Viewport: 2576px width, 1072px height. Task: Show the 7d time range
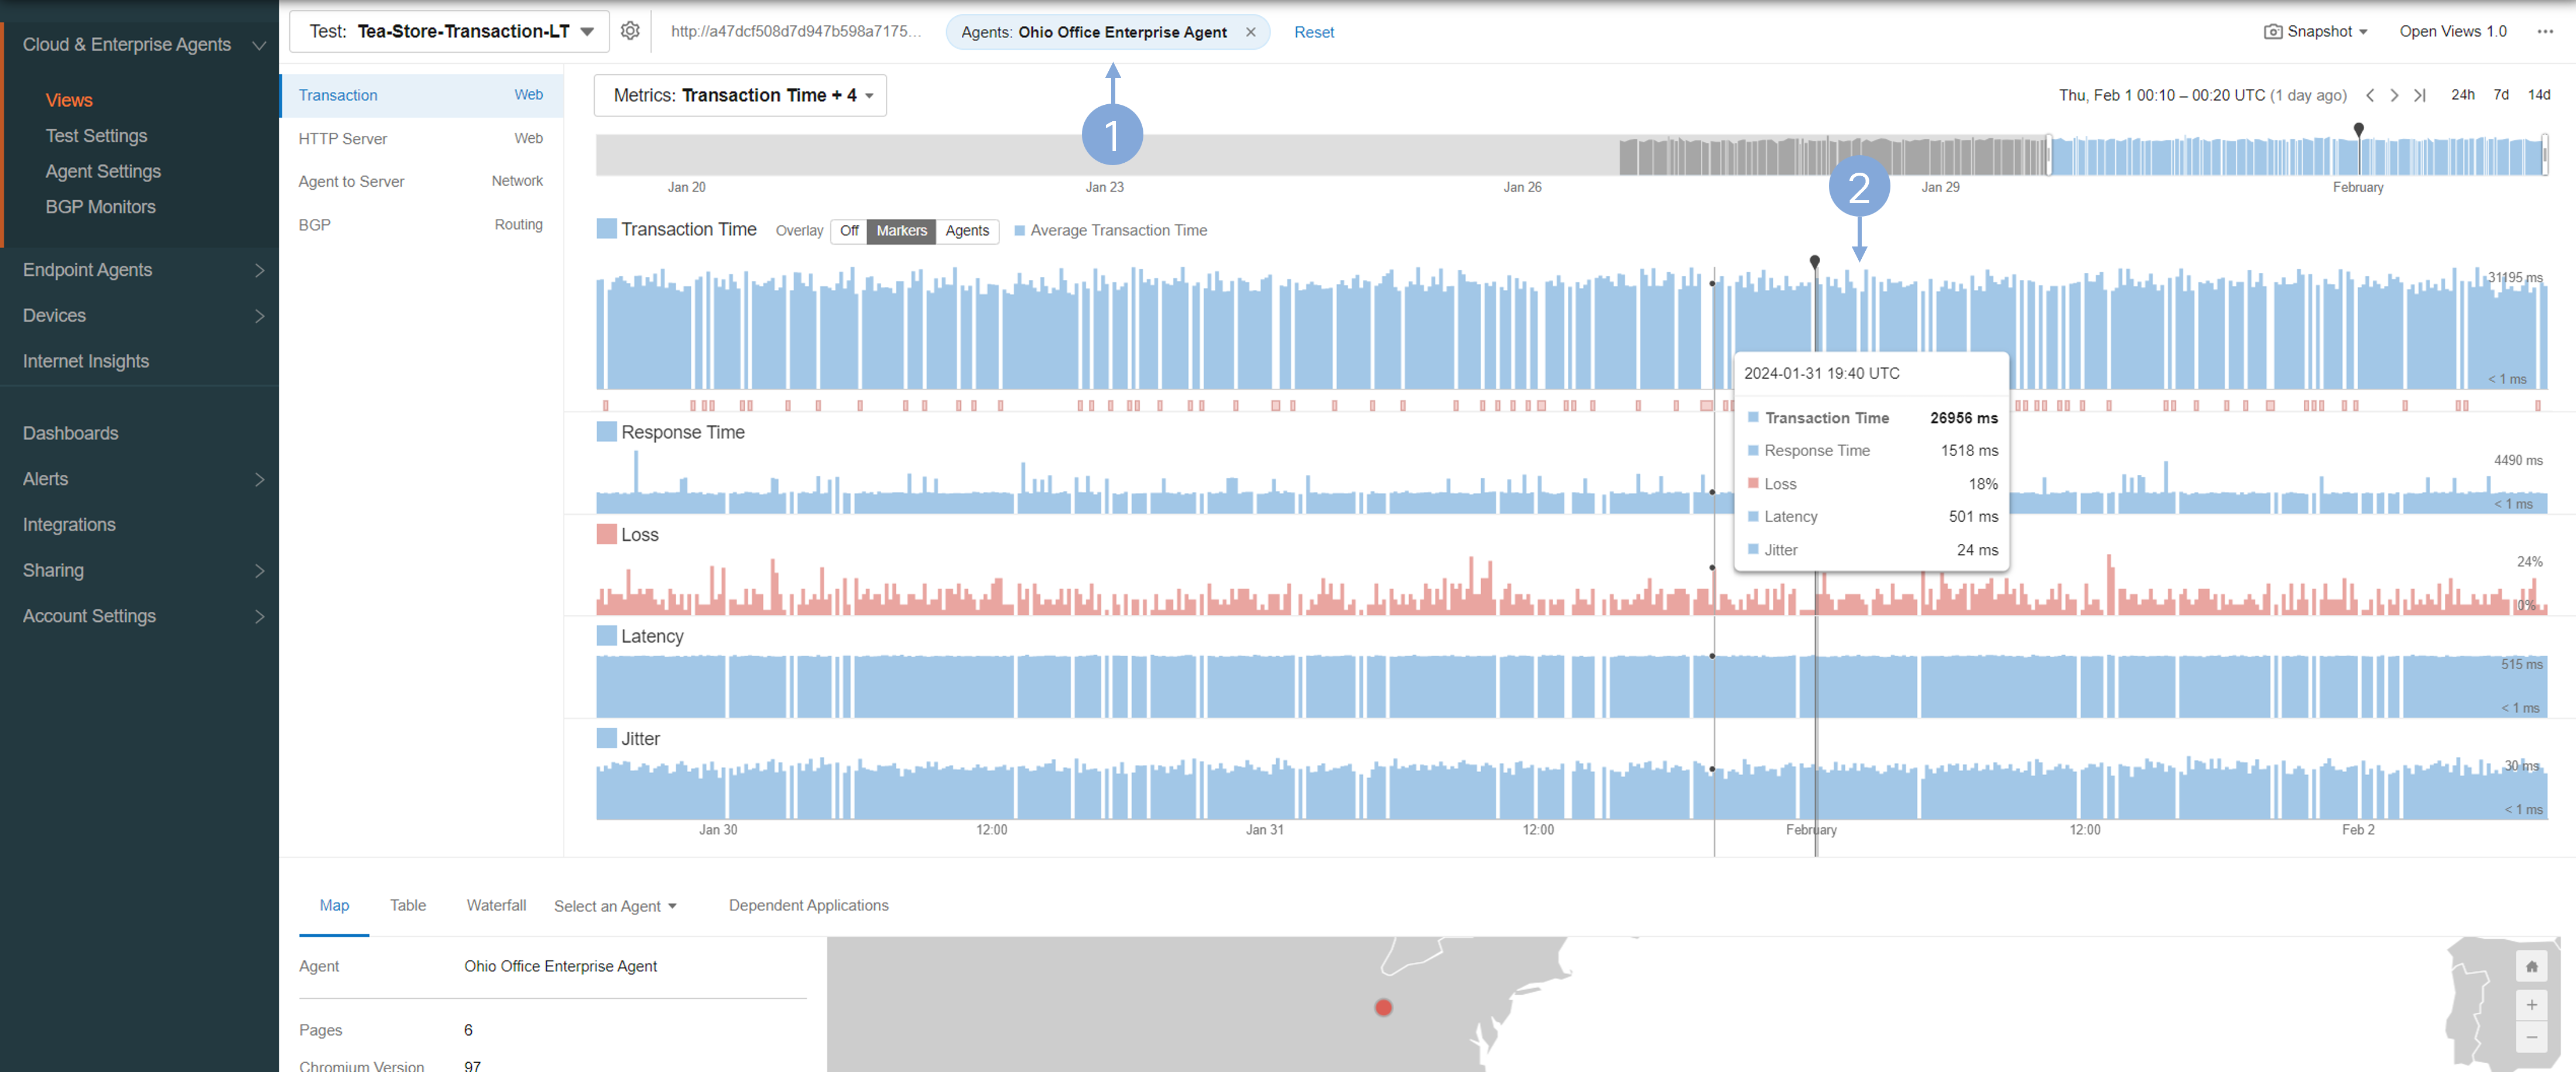pos(2500,95)
